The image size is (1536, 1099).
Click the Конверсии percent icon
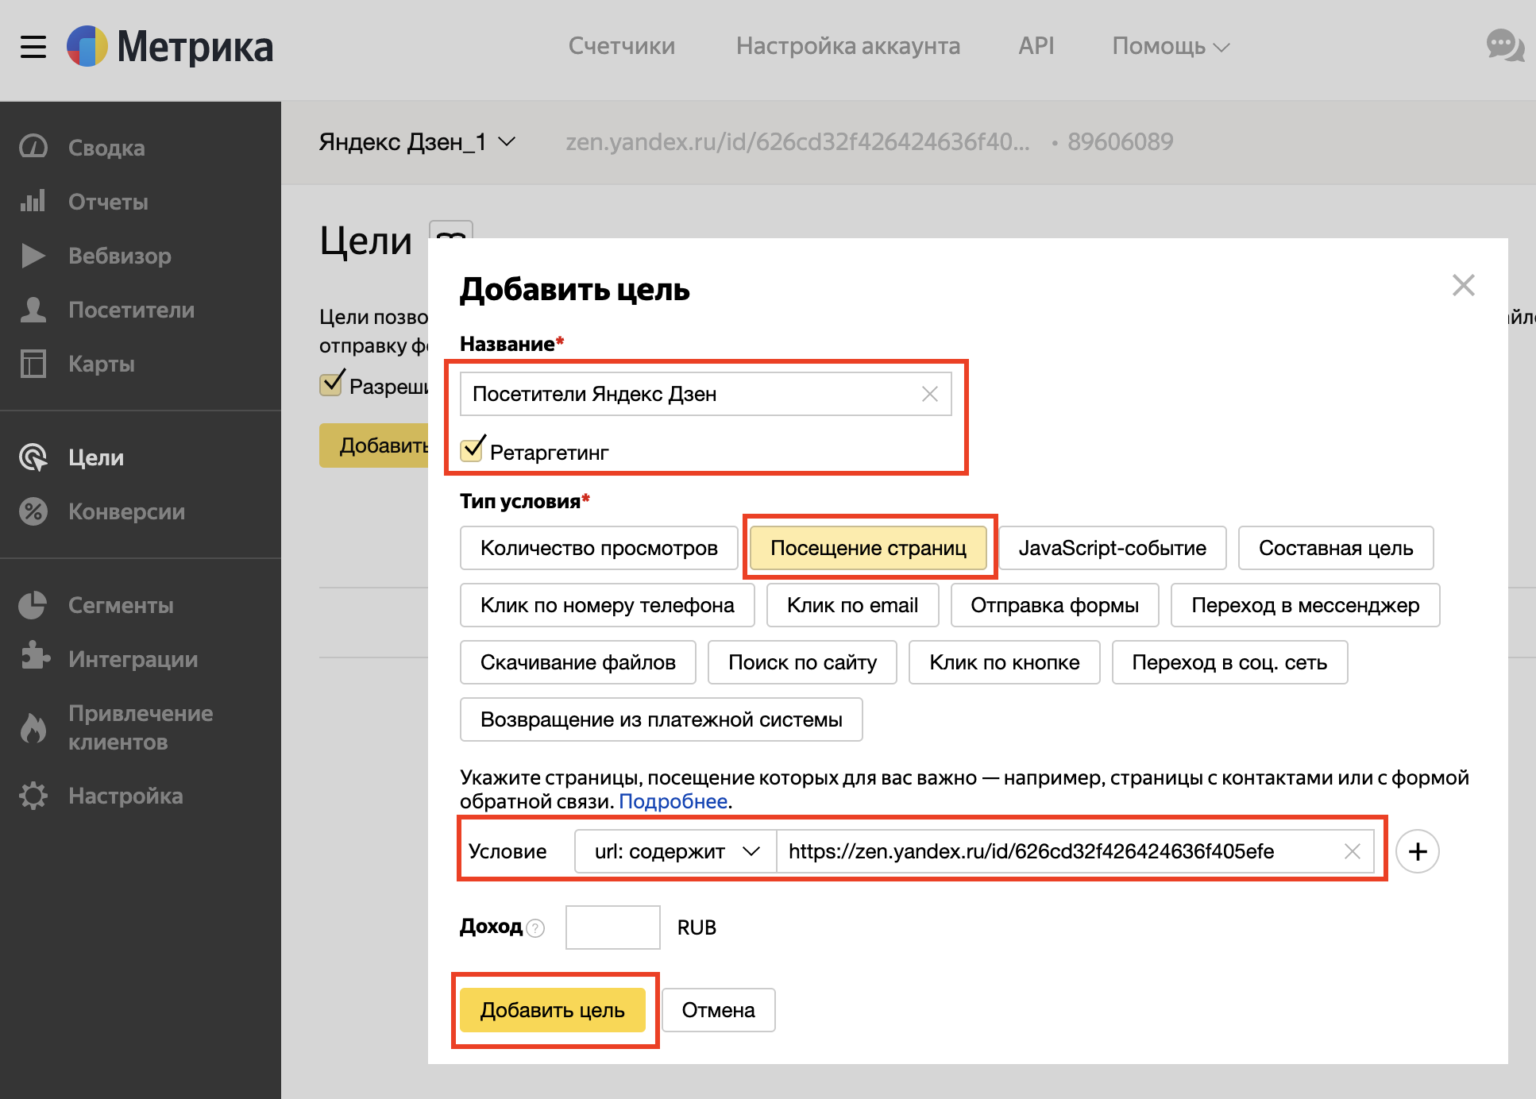[x=33, y=511]
